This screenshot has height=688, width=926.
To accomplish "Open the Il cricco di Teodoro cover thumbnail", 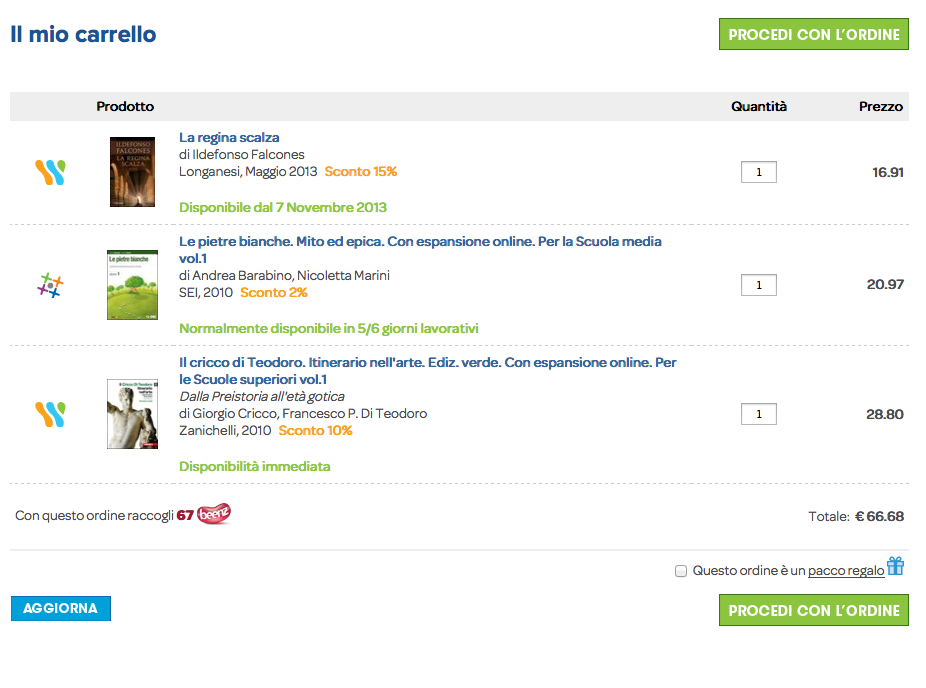I will tap(132, 414).
